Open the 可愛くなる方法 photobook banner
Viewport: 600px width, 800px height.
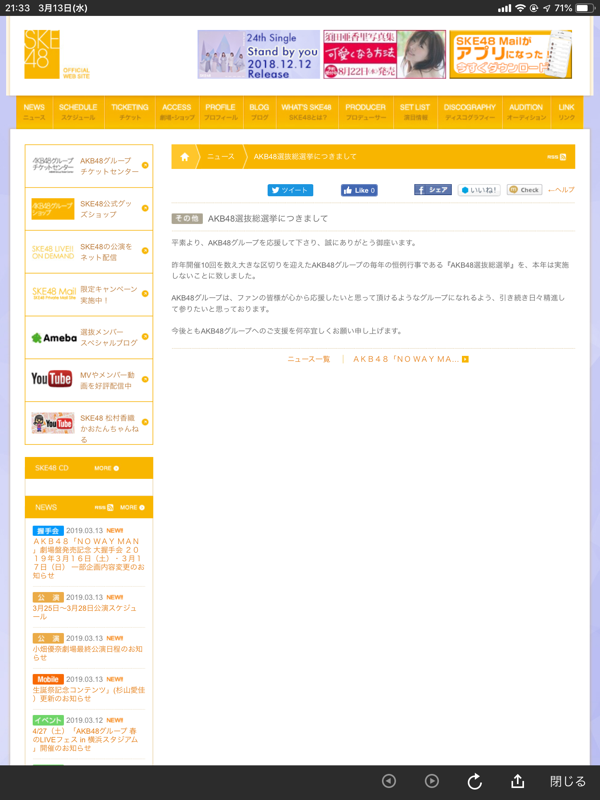pyautogui.click(x=384, y=54)
